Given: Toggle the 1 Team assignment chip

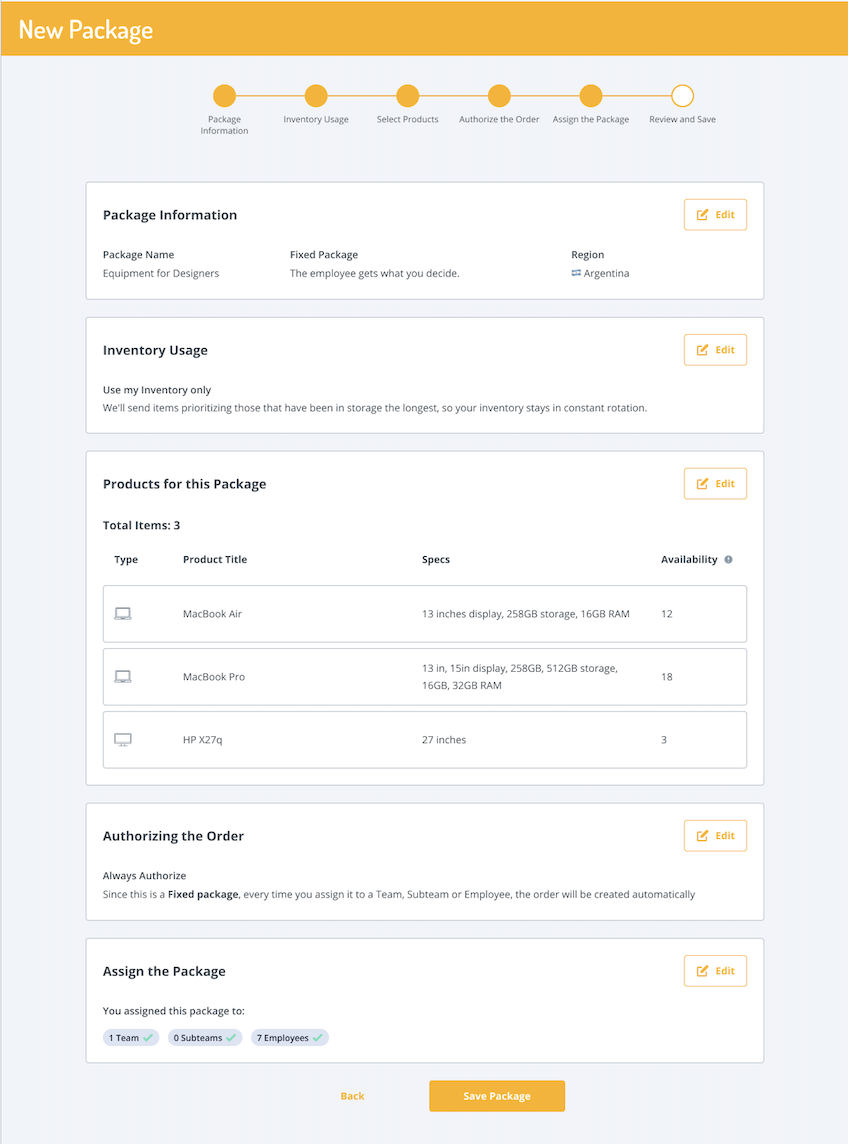Looking at the screenshot, I should pyautogui.click(x=130, y=1037).
